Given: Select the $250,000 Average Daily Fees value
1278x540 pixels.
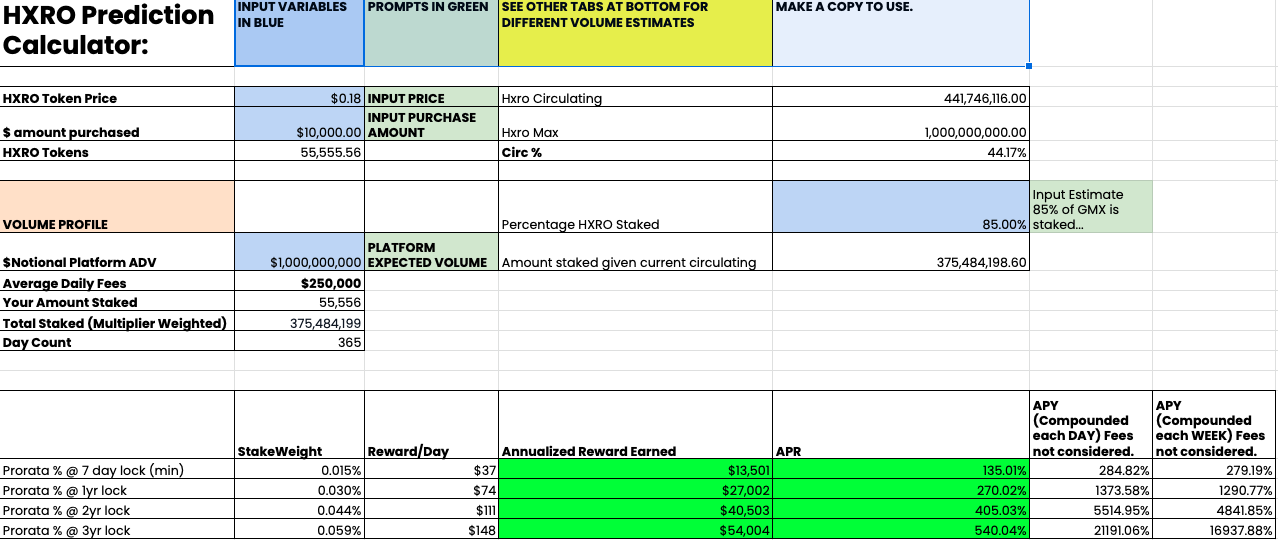Looking at the screenshot, I should tap(299, 283).
